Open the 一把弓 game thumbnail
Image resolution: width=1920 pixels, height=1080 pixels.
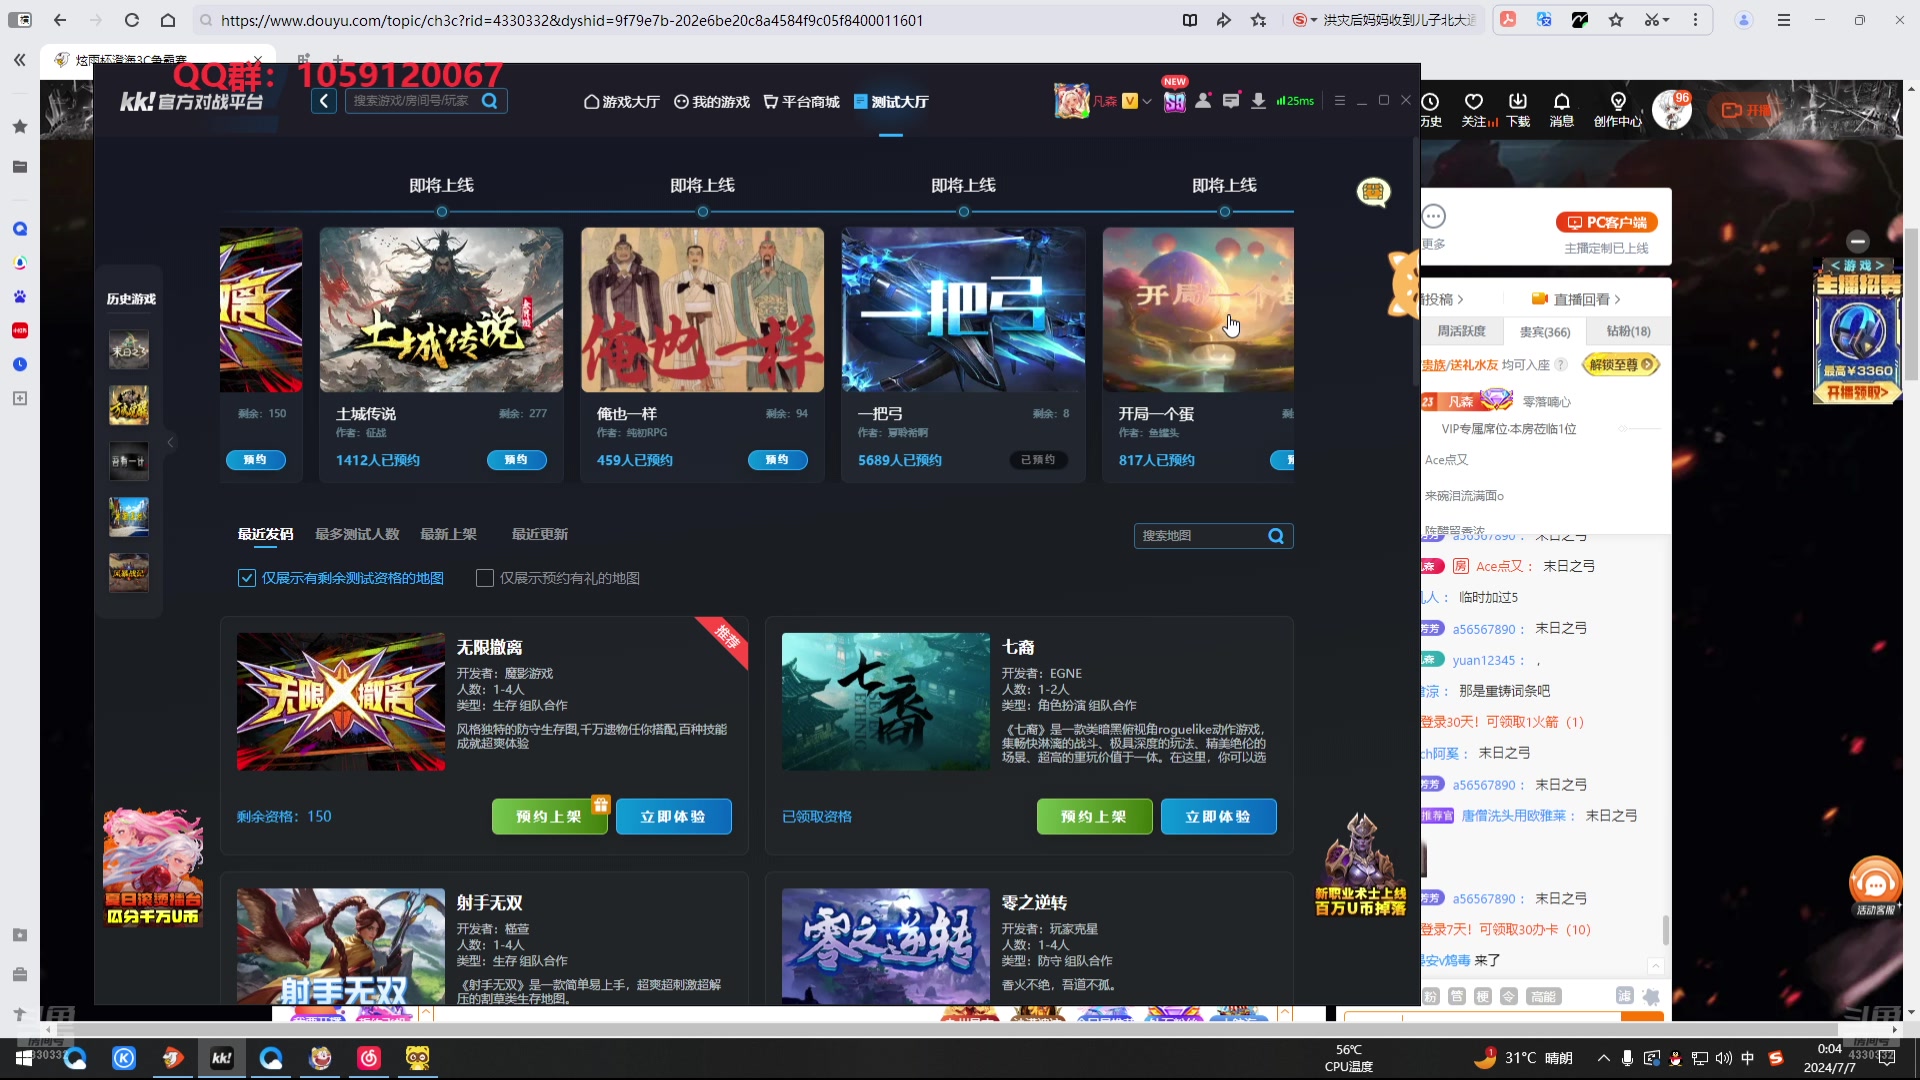pos(963,310)
